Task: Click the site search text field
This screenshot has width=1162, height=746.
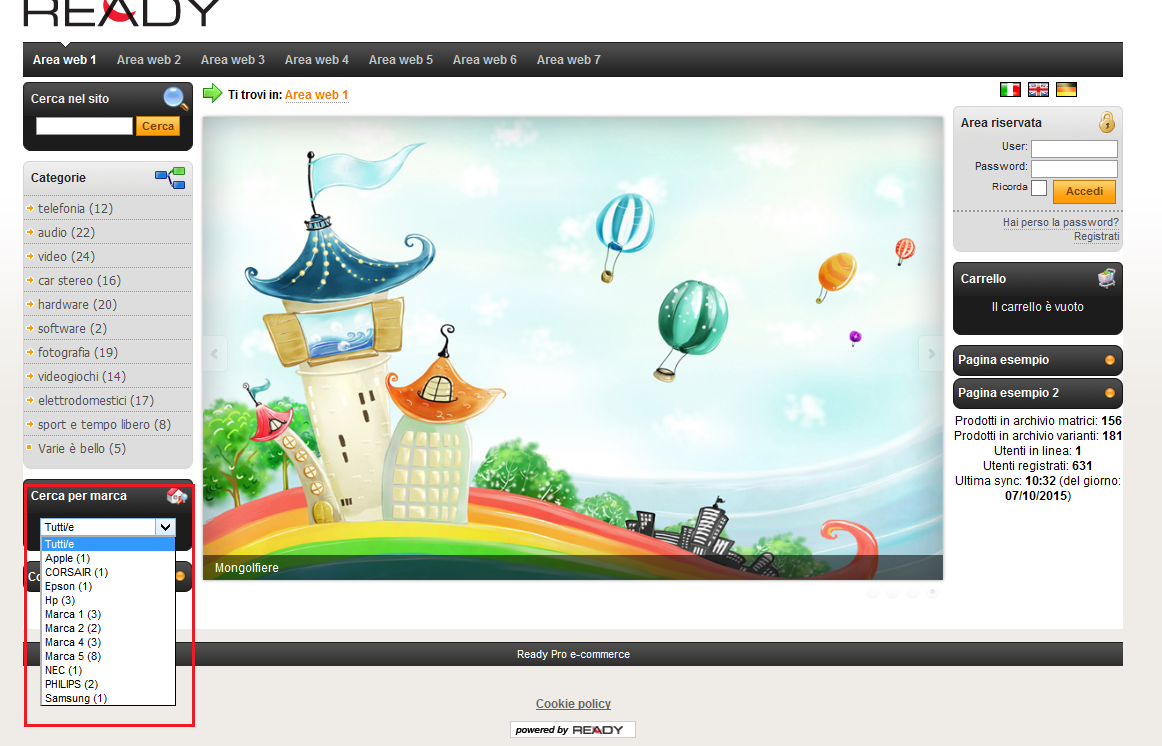Action: click(84, 126)
